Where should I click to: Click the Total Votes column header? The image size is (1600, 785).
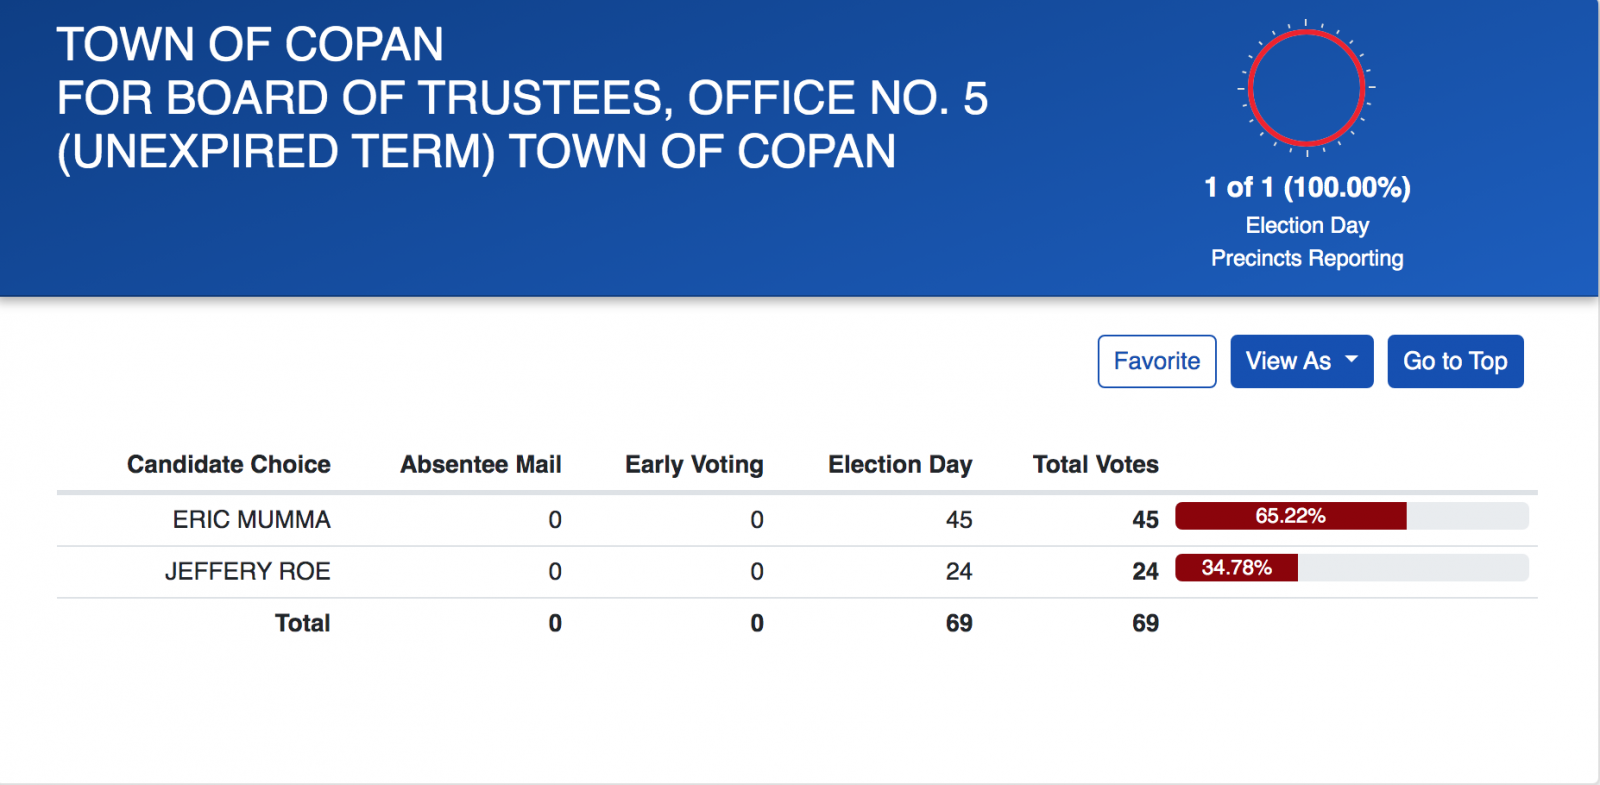tap(1095, 464)
